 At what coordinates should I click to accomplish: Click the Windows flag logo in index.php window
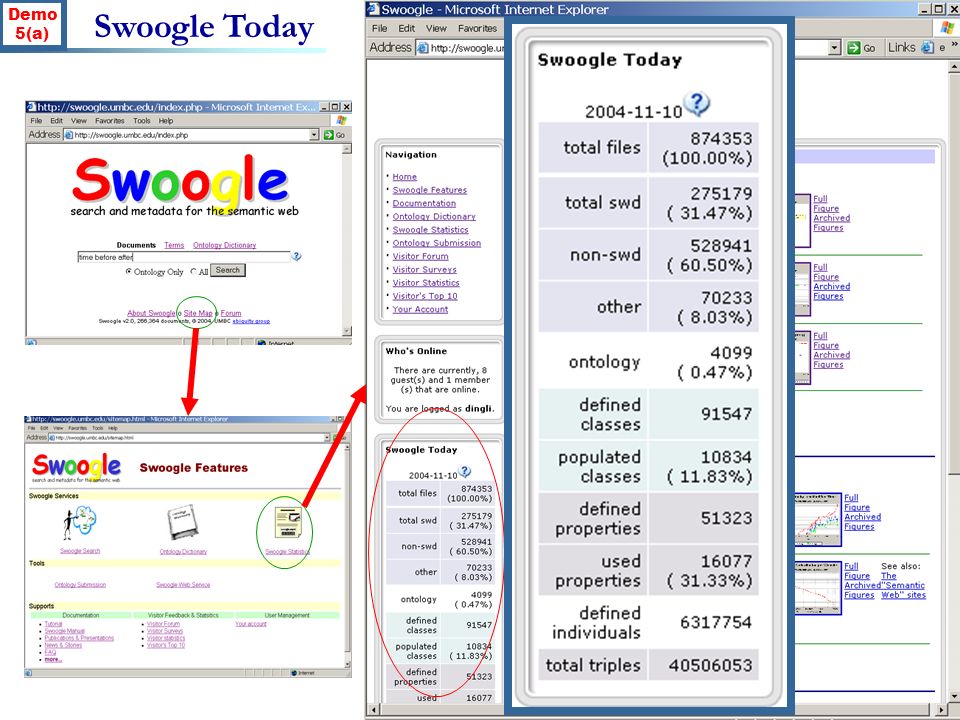tap(342, 121)
